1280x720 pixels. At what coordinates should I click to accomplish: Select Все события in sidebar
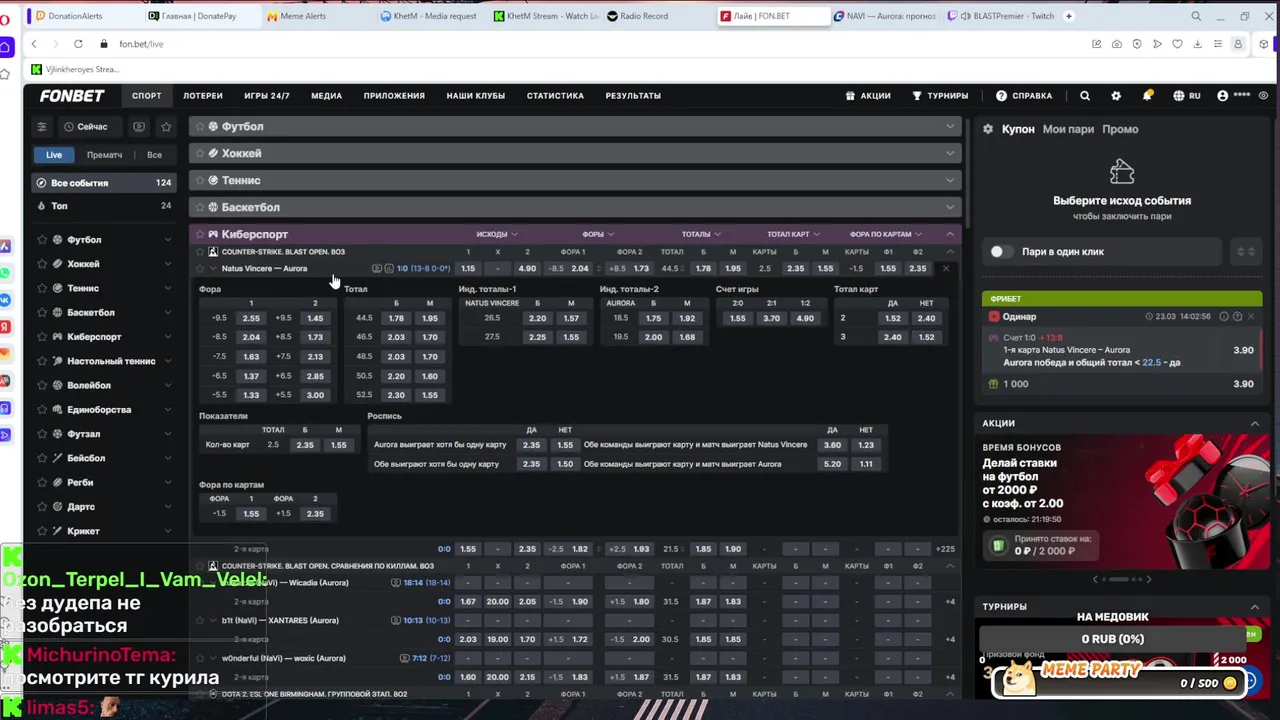click(103, 183)
